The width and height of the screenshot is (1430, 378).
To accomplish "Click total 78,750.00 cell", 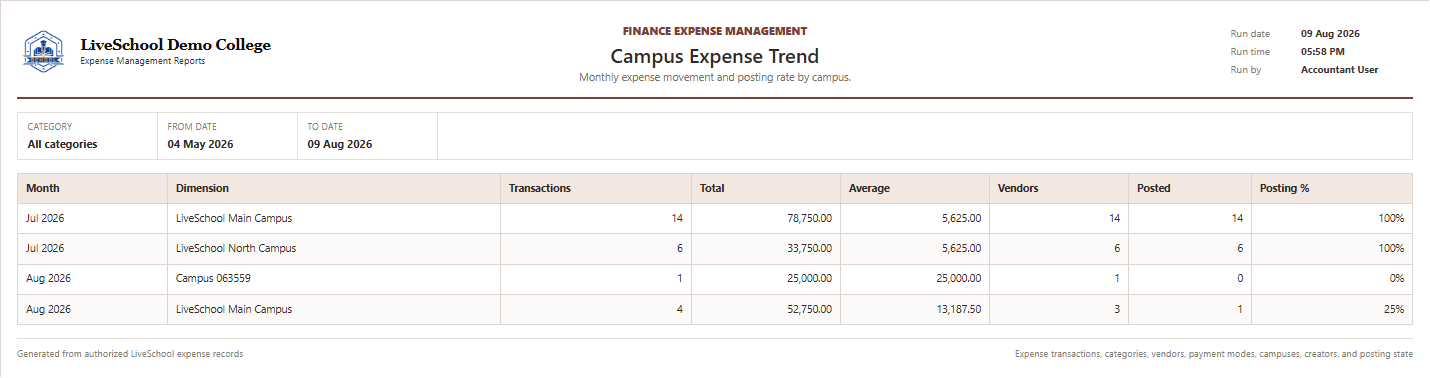I will 766,218.
